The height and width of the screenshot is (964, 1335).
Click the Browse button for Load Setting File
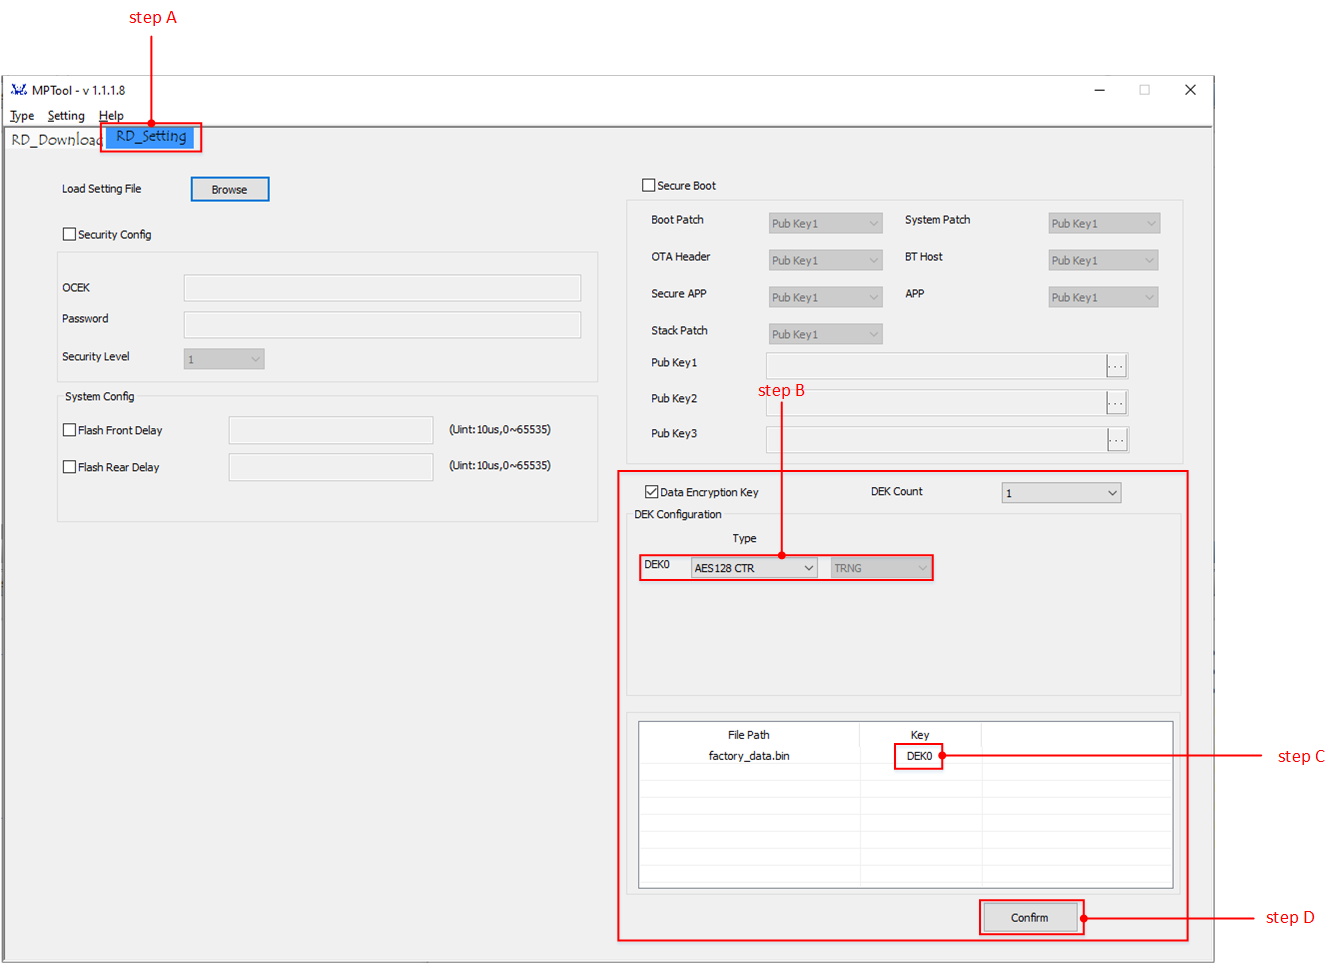(229, 188)
